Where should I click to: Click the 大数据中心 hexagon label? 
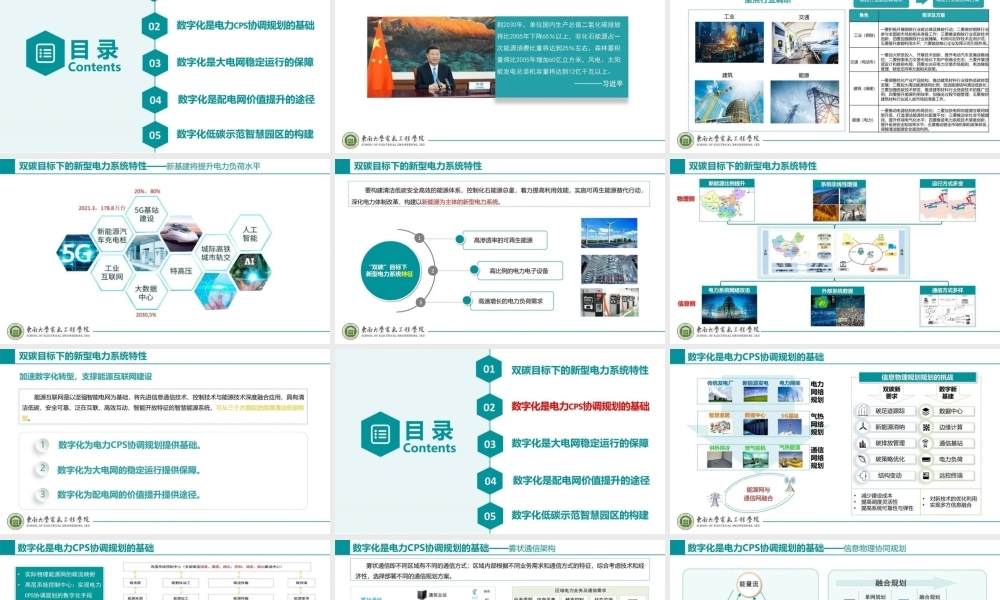tap(146, 293)
